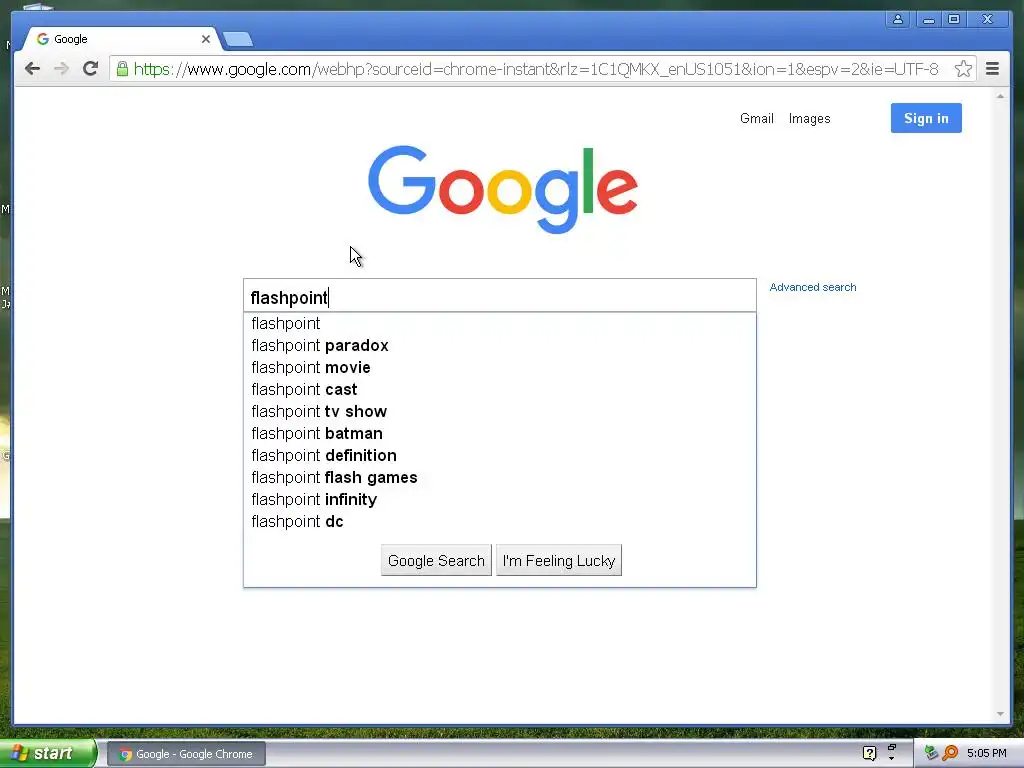Open Images link
The height and width of the screenshot is (768, 1024).
[809, 118]
